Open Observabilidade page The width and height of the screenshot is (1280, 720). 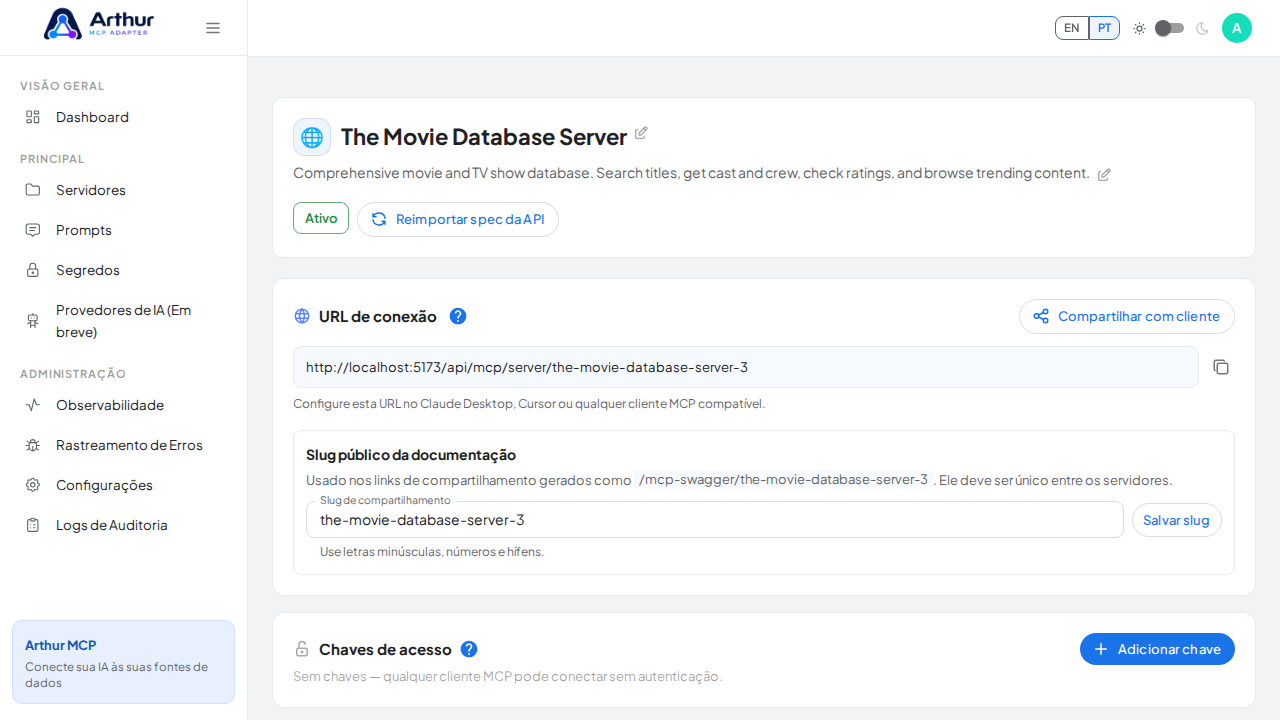click(x=123, y=405)
